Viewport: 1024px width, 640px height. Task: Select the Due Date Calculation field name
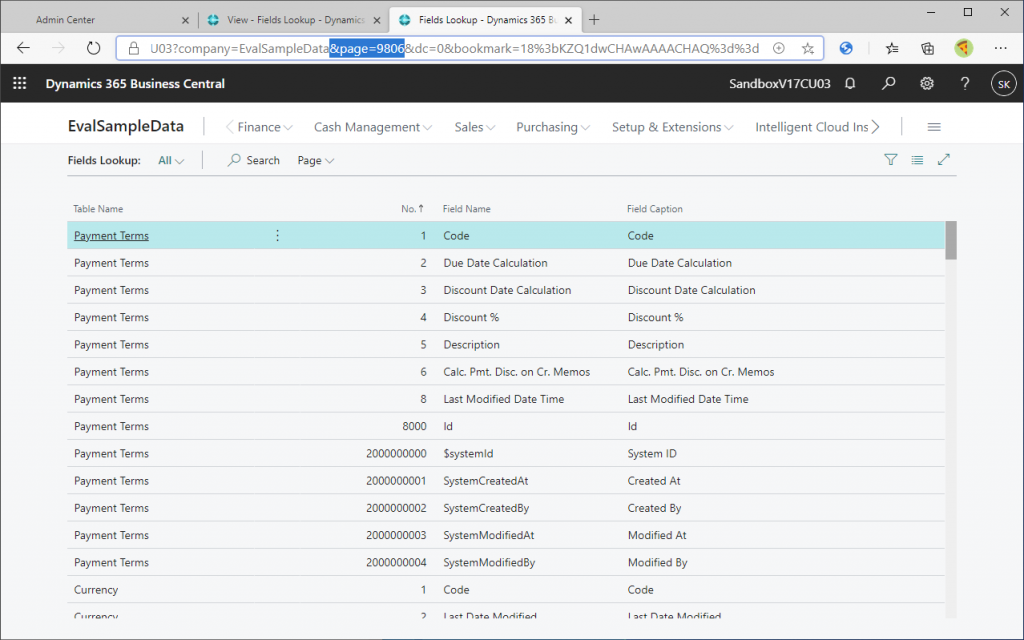click(x=495, y=263)
